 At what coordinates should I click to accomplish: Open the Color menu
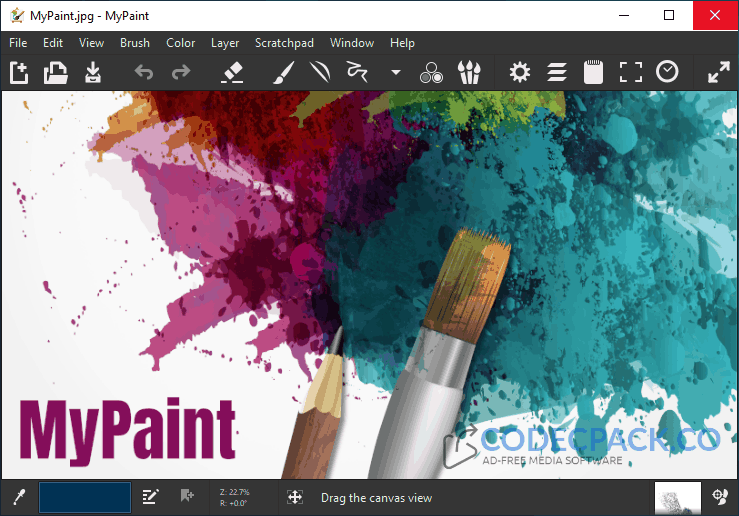pos(181,43)
